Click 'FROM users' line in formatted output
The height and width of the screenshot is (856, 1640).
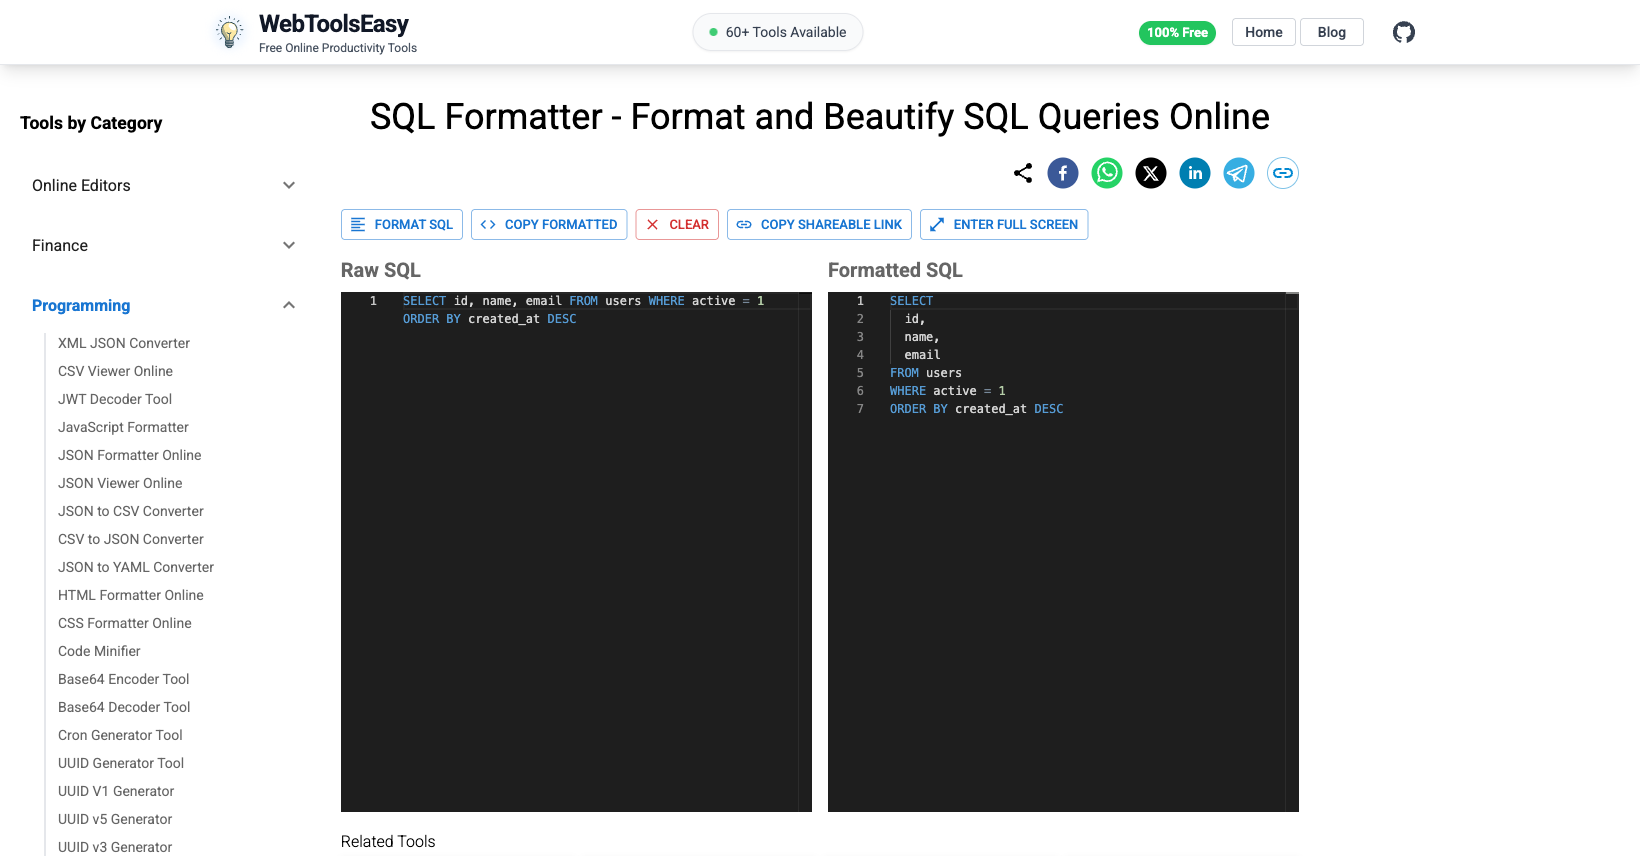[926, 373]
